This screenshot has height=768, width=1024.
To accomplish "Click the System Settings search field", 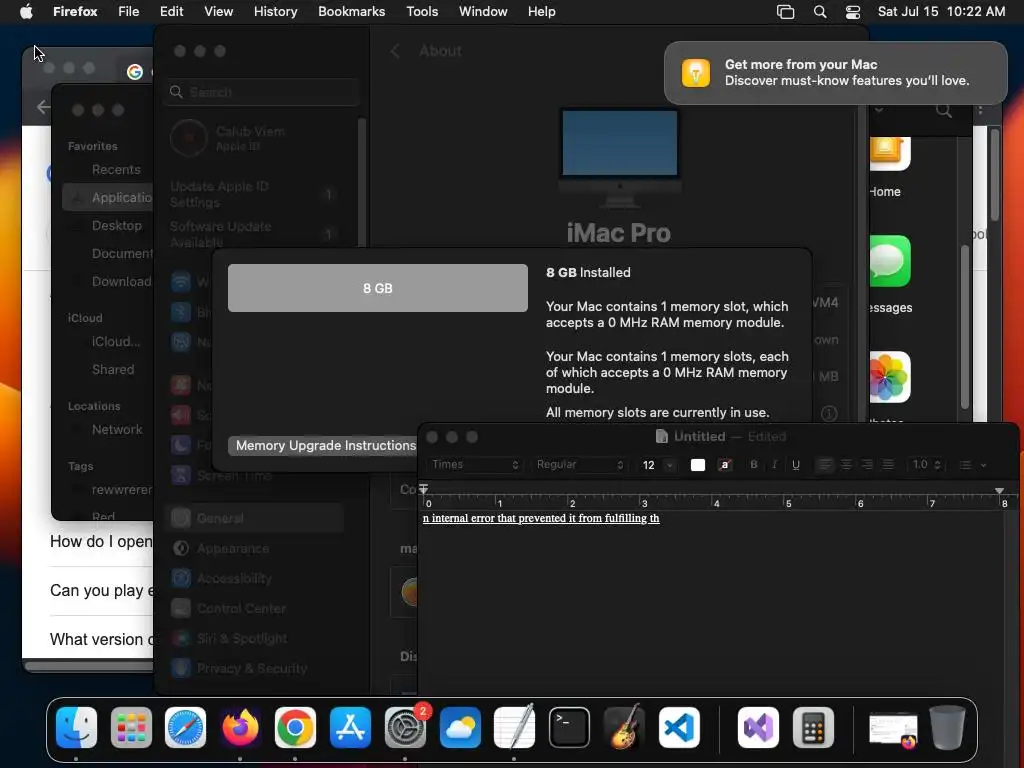I will (262, 92).
